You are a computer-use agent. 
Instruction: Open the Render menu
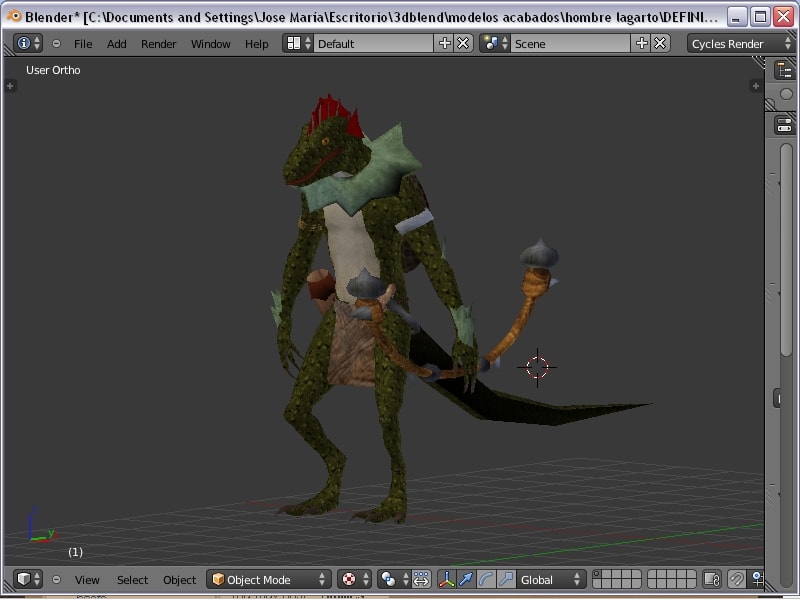[158, 43]
